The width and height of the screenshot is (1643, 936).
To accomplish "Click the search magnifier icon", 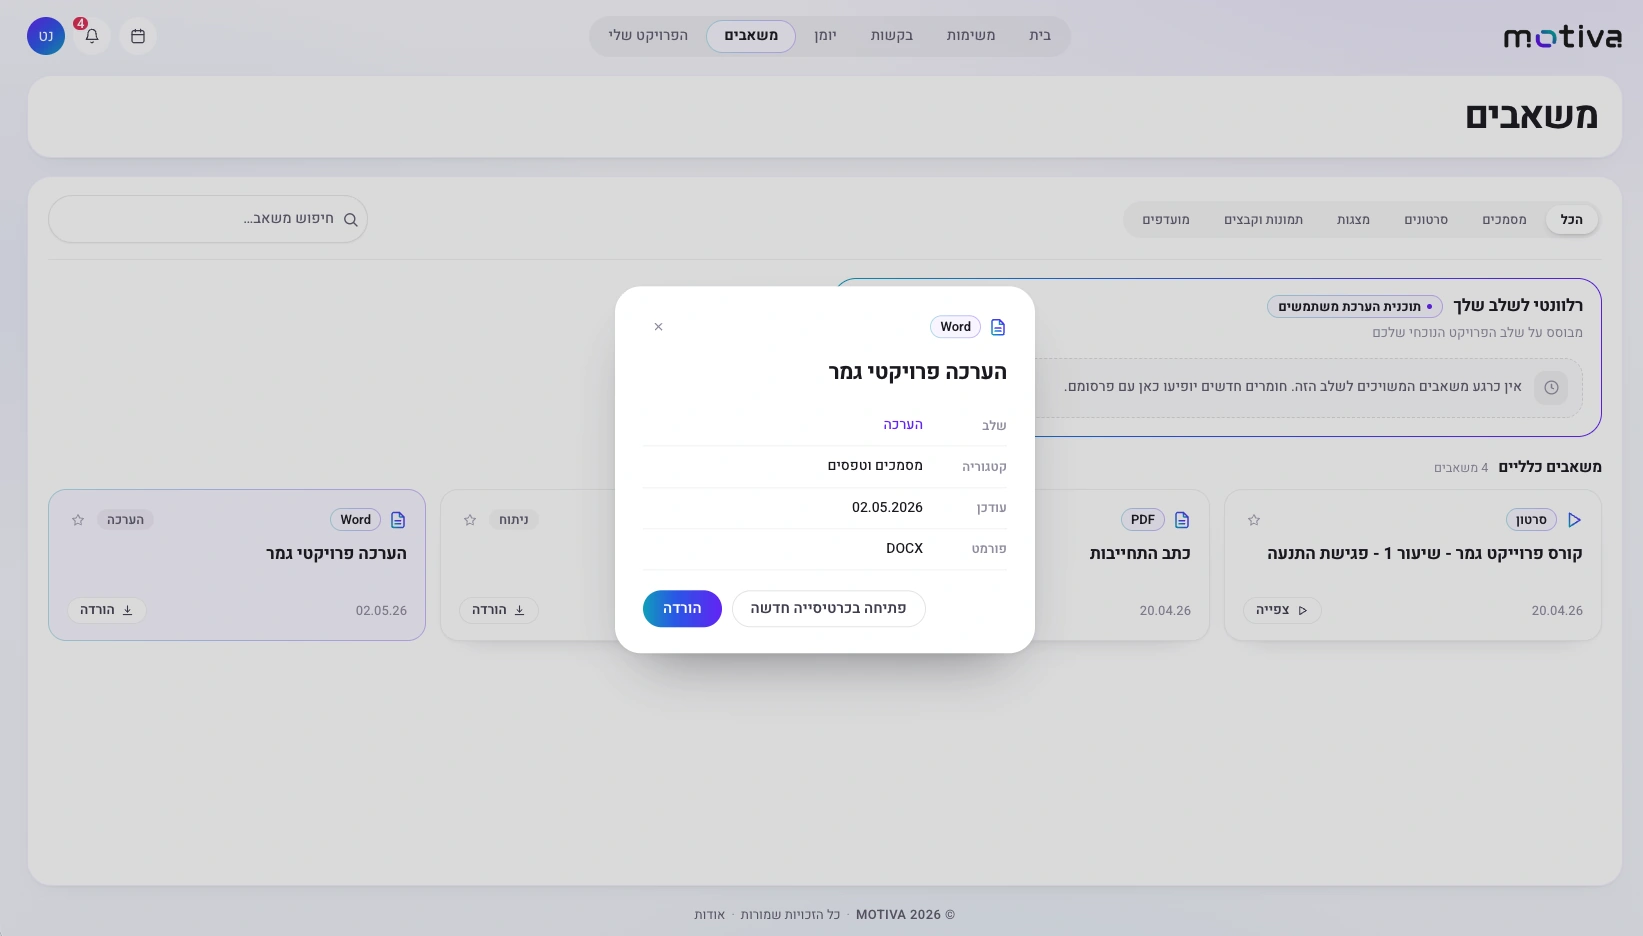I will [351, 220].
